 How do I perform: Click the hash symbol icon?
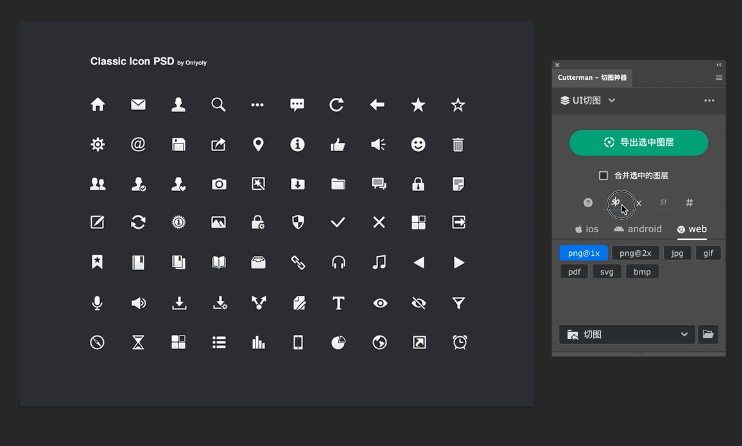coord(689,203)
